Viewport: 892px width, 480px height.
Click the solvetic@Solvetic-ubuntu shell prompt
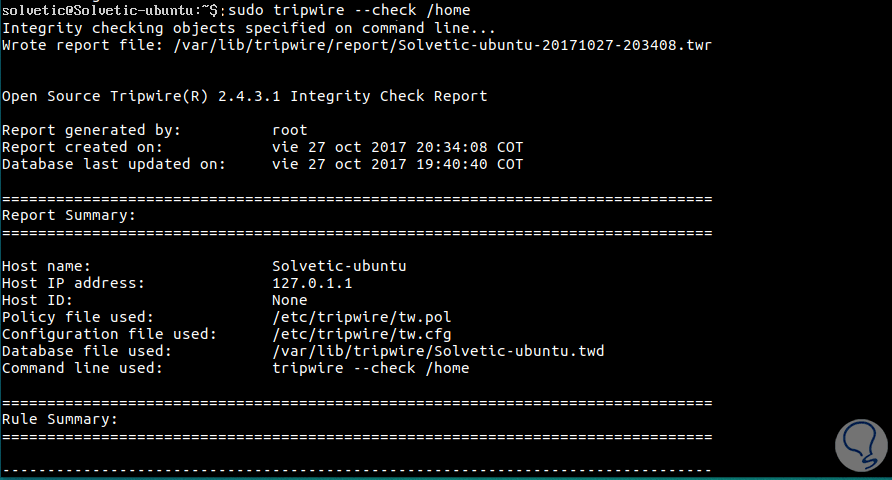110,11
